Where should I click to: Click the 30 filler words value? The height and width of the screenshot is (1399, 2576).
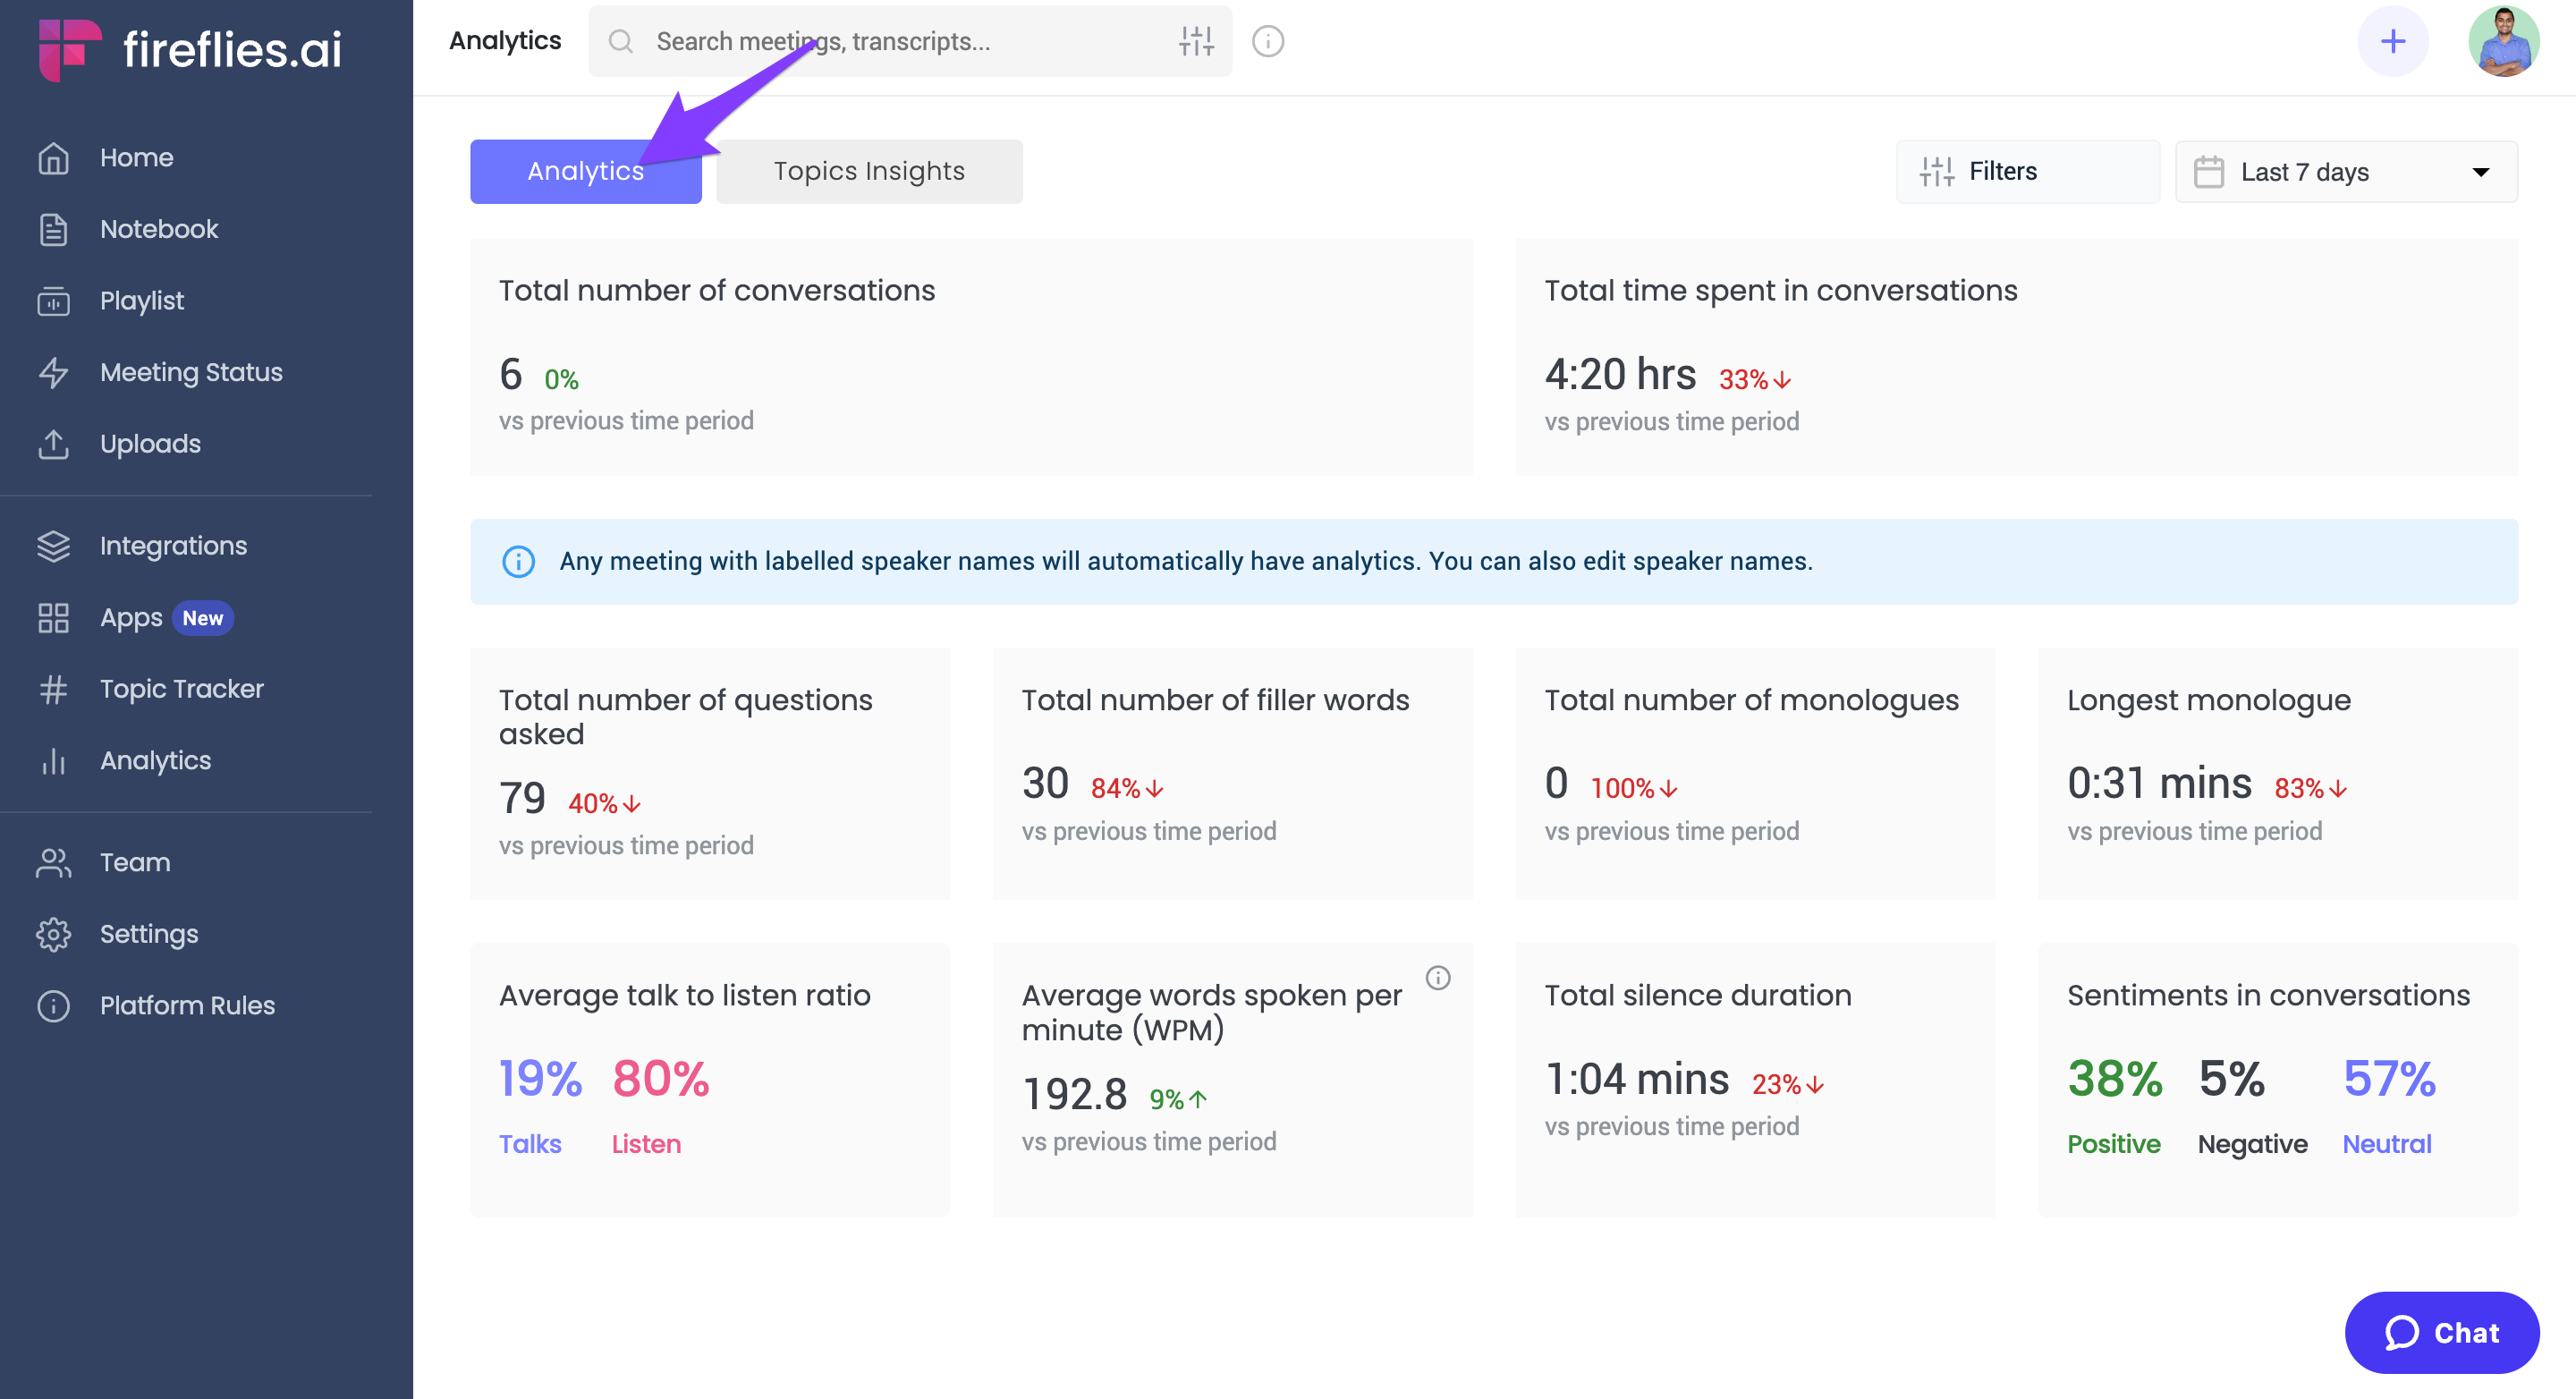click(x=1045, y=784)
